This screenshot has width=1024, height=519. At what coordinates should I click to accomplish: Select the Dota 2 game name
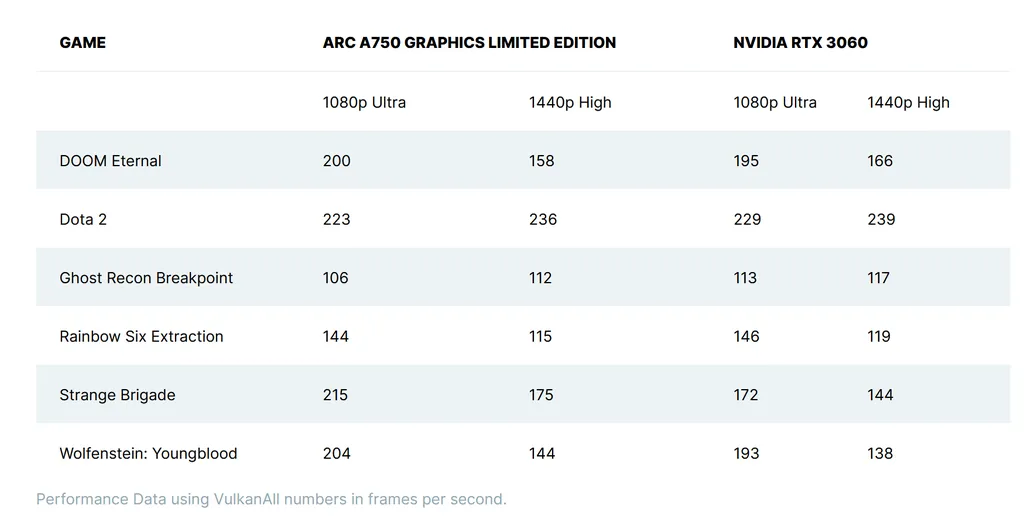point(83,220)
